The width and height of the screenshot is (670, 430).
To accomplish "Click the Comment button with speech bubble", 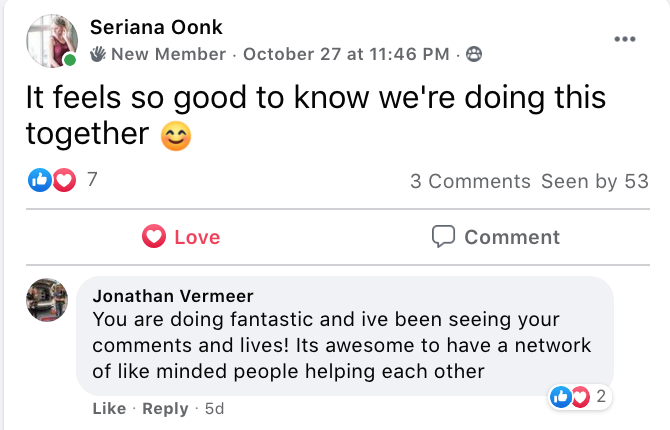I will click(x=495, y=237).
